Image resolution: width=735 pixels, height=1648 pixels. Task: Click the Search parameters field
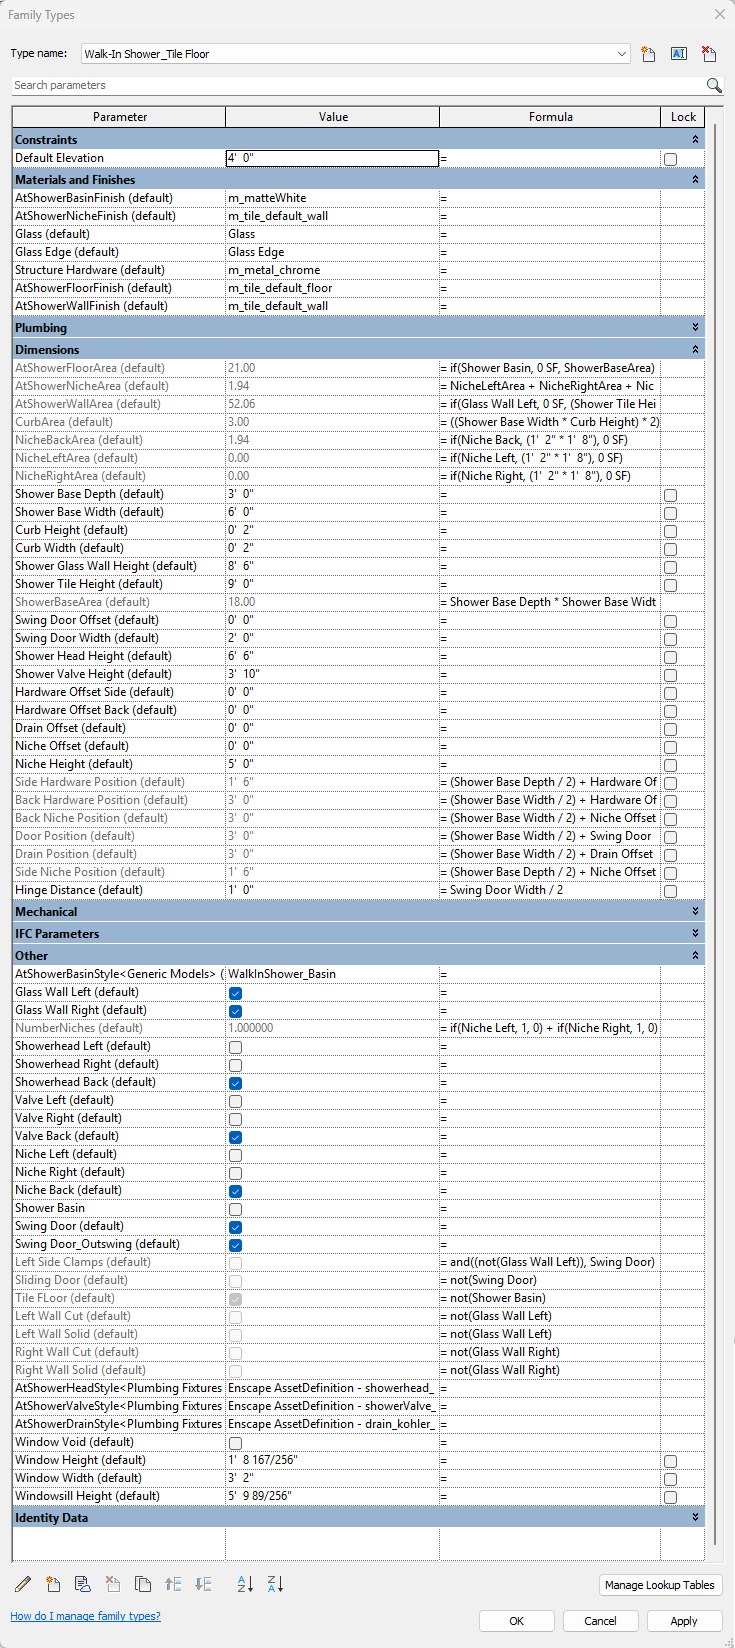(x=358, y=85)
